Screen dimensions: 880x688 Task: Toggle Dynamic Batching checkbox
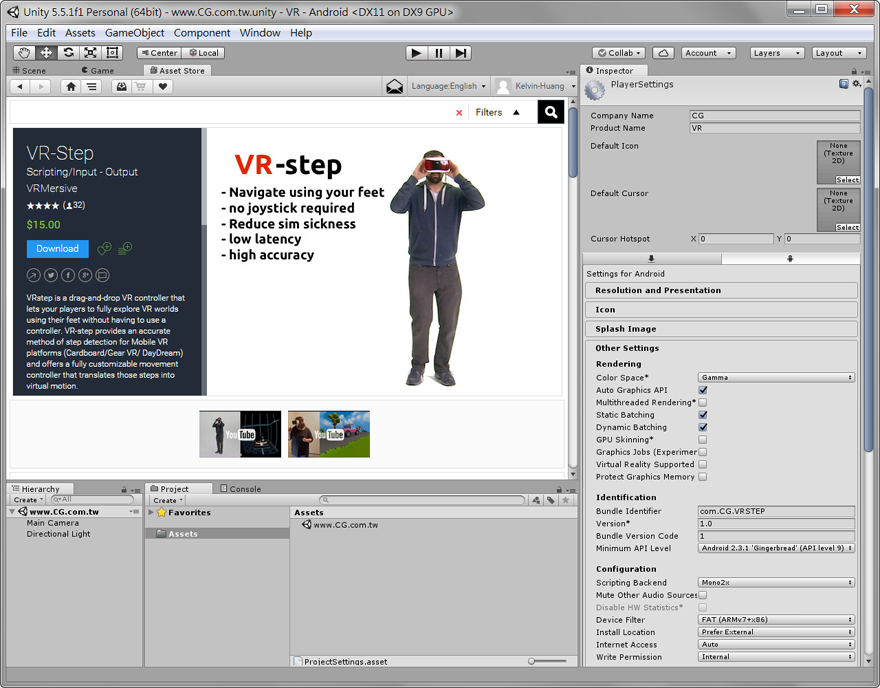click(703, 427)
